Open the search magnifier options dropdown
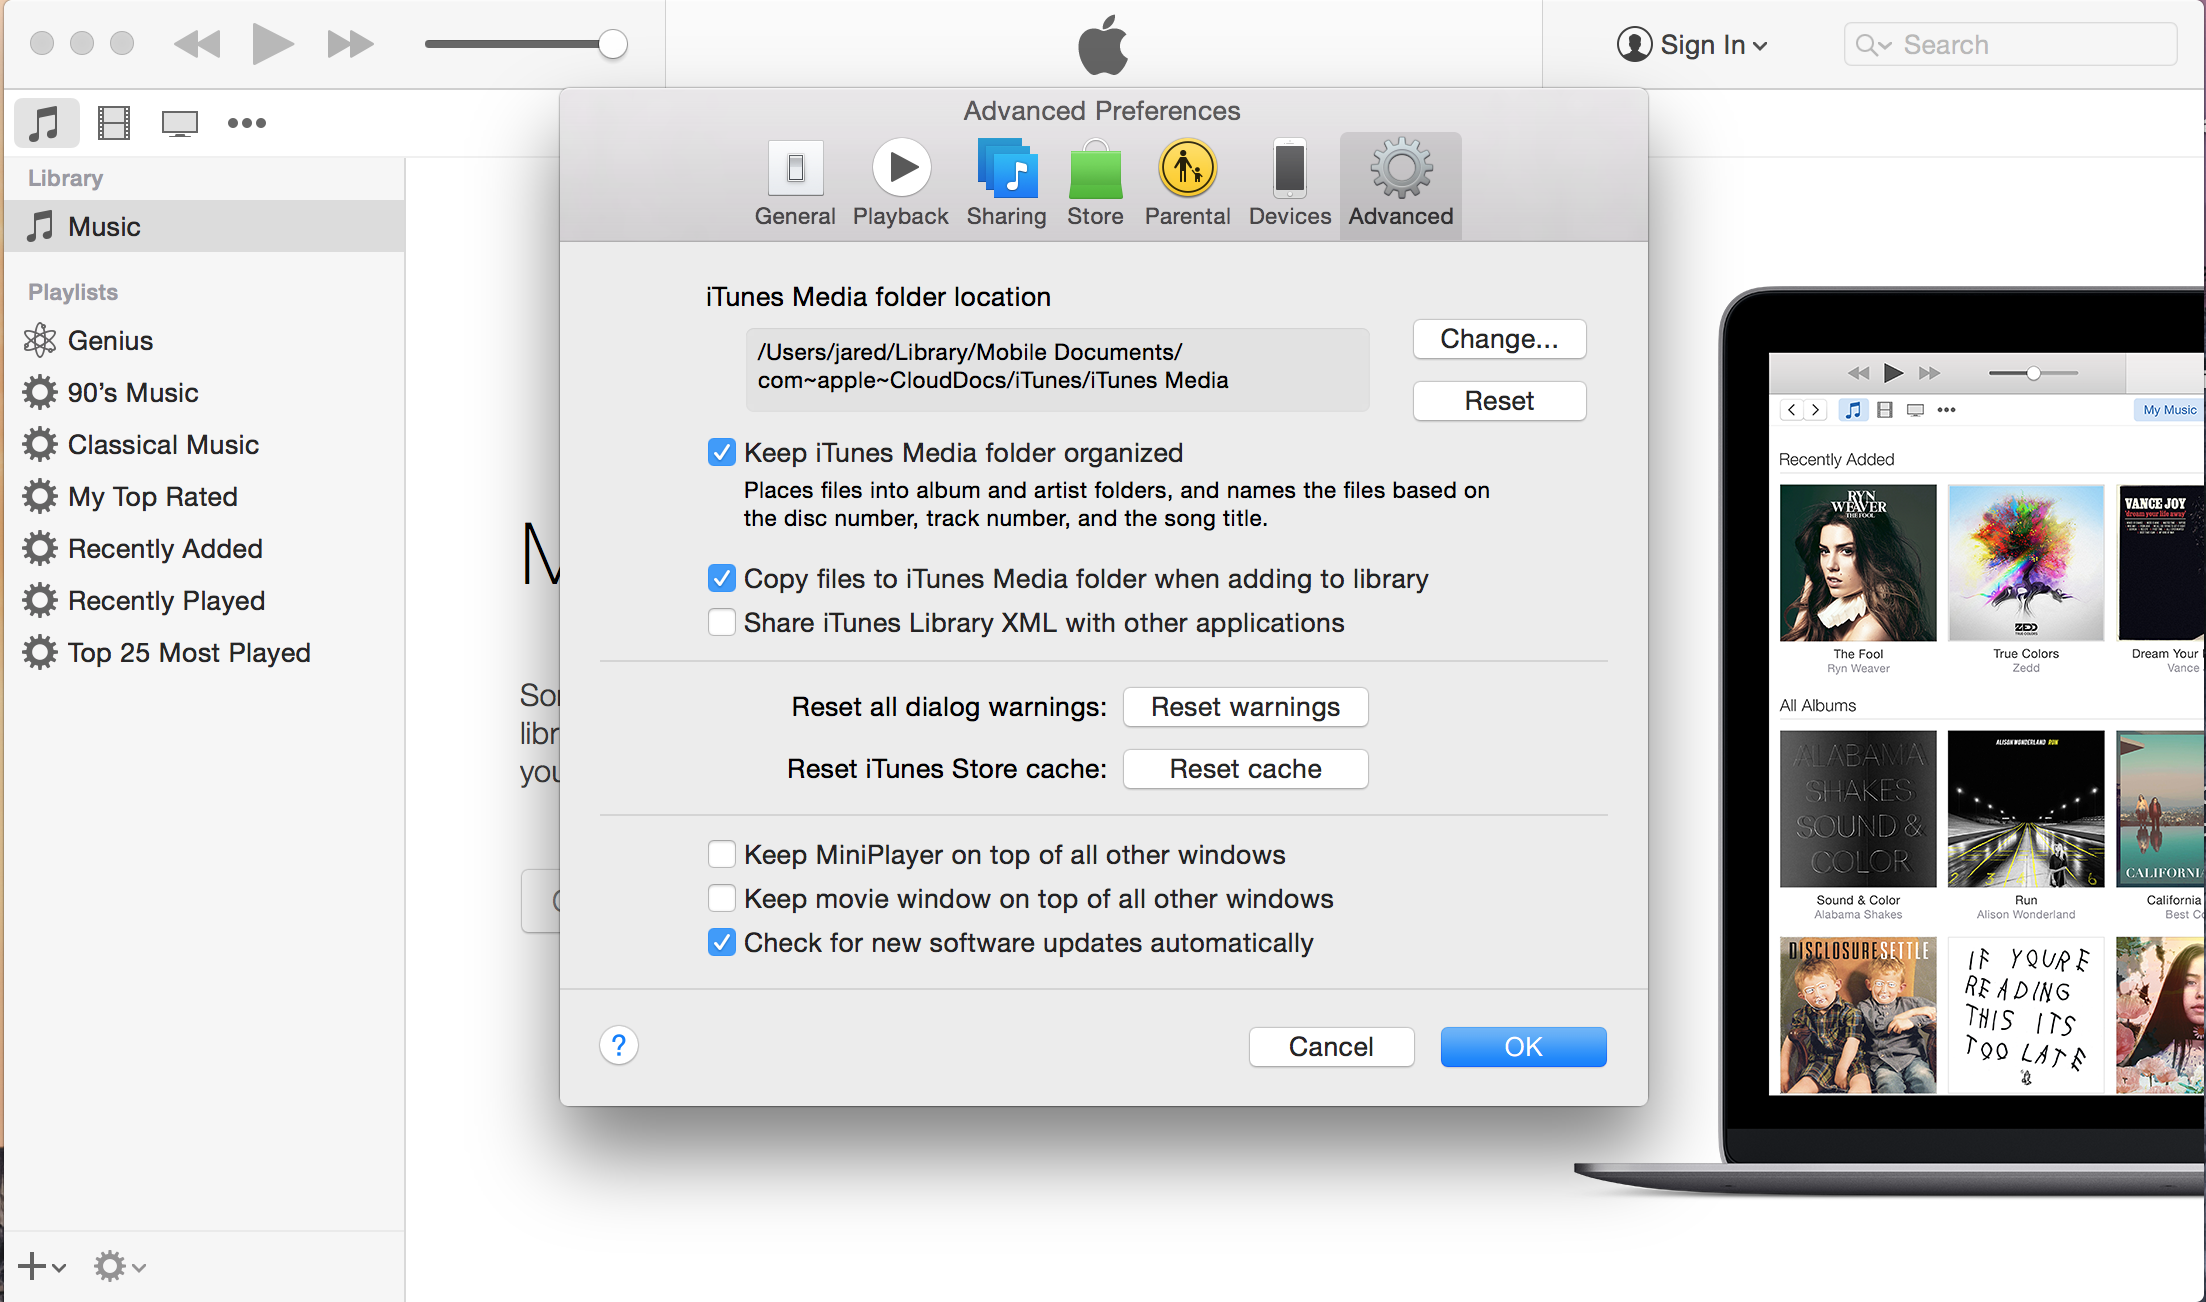The image size is (2206, 1302). 1873,45
